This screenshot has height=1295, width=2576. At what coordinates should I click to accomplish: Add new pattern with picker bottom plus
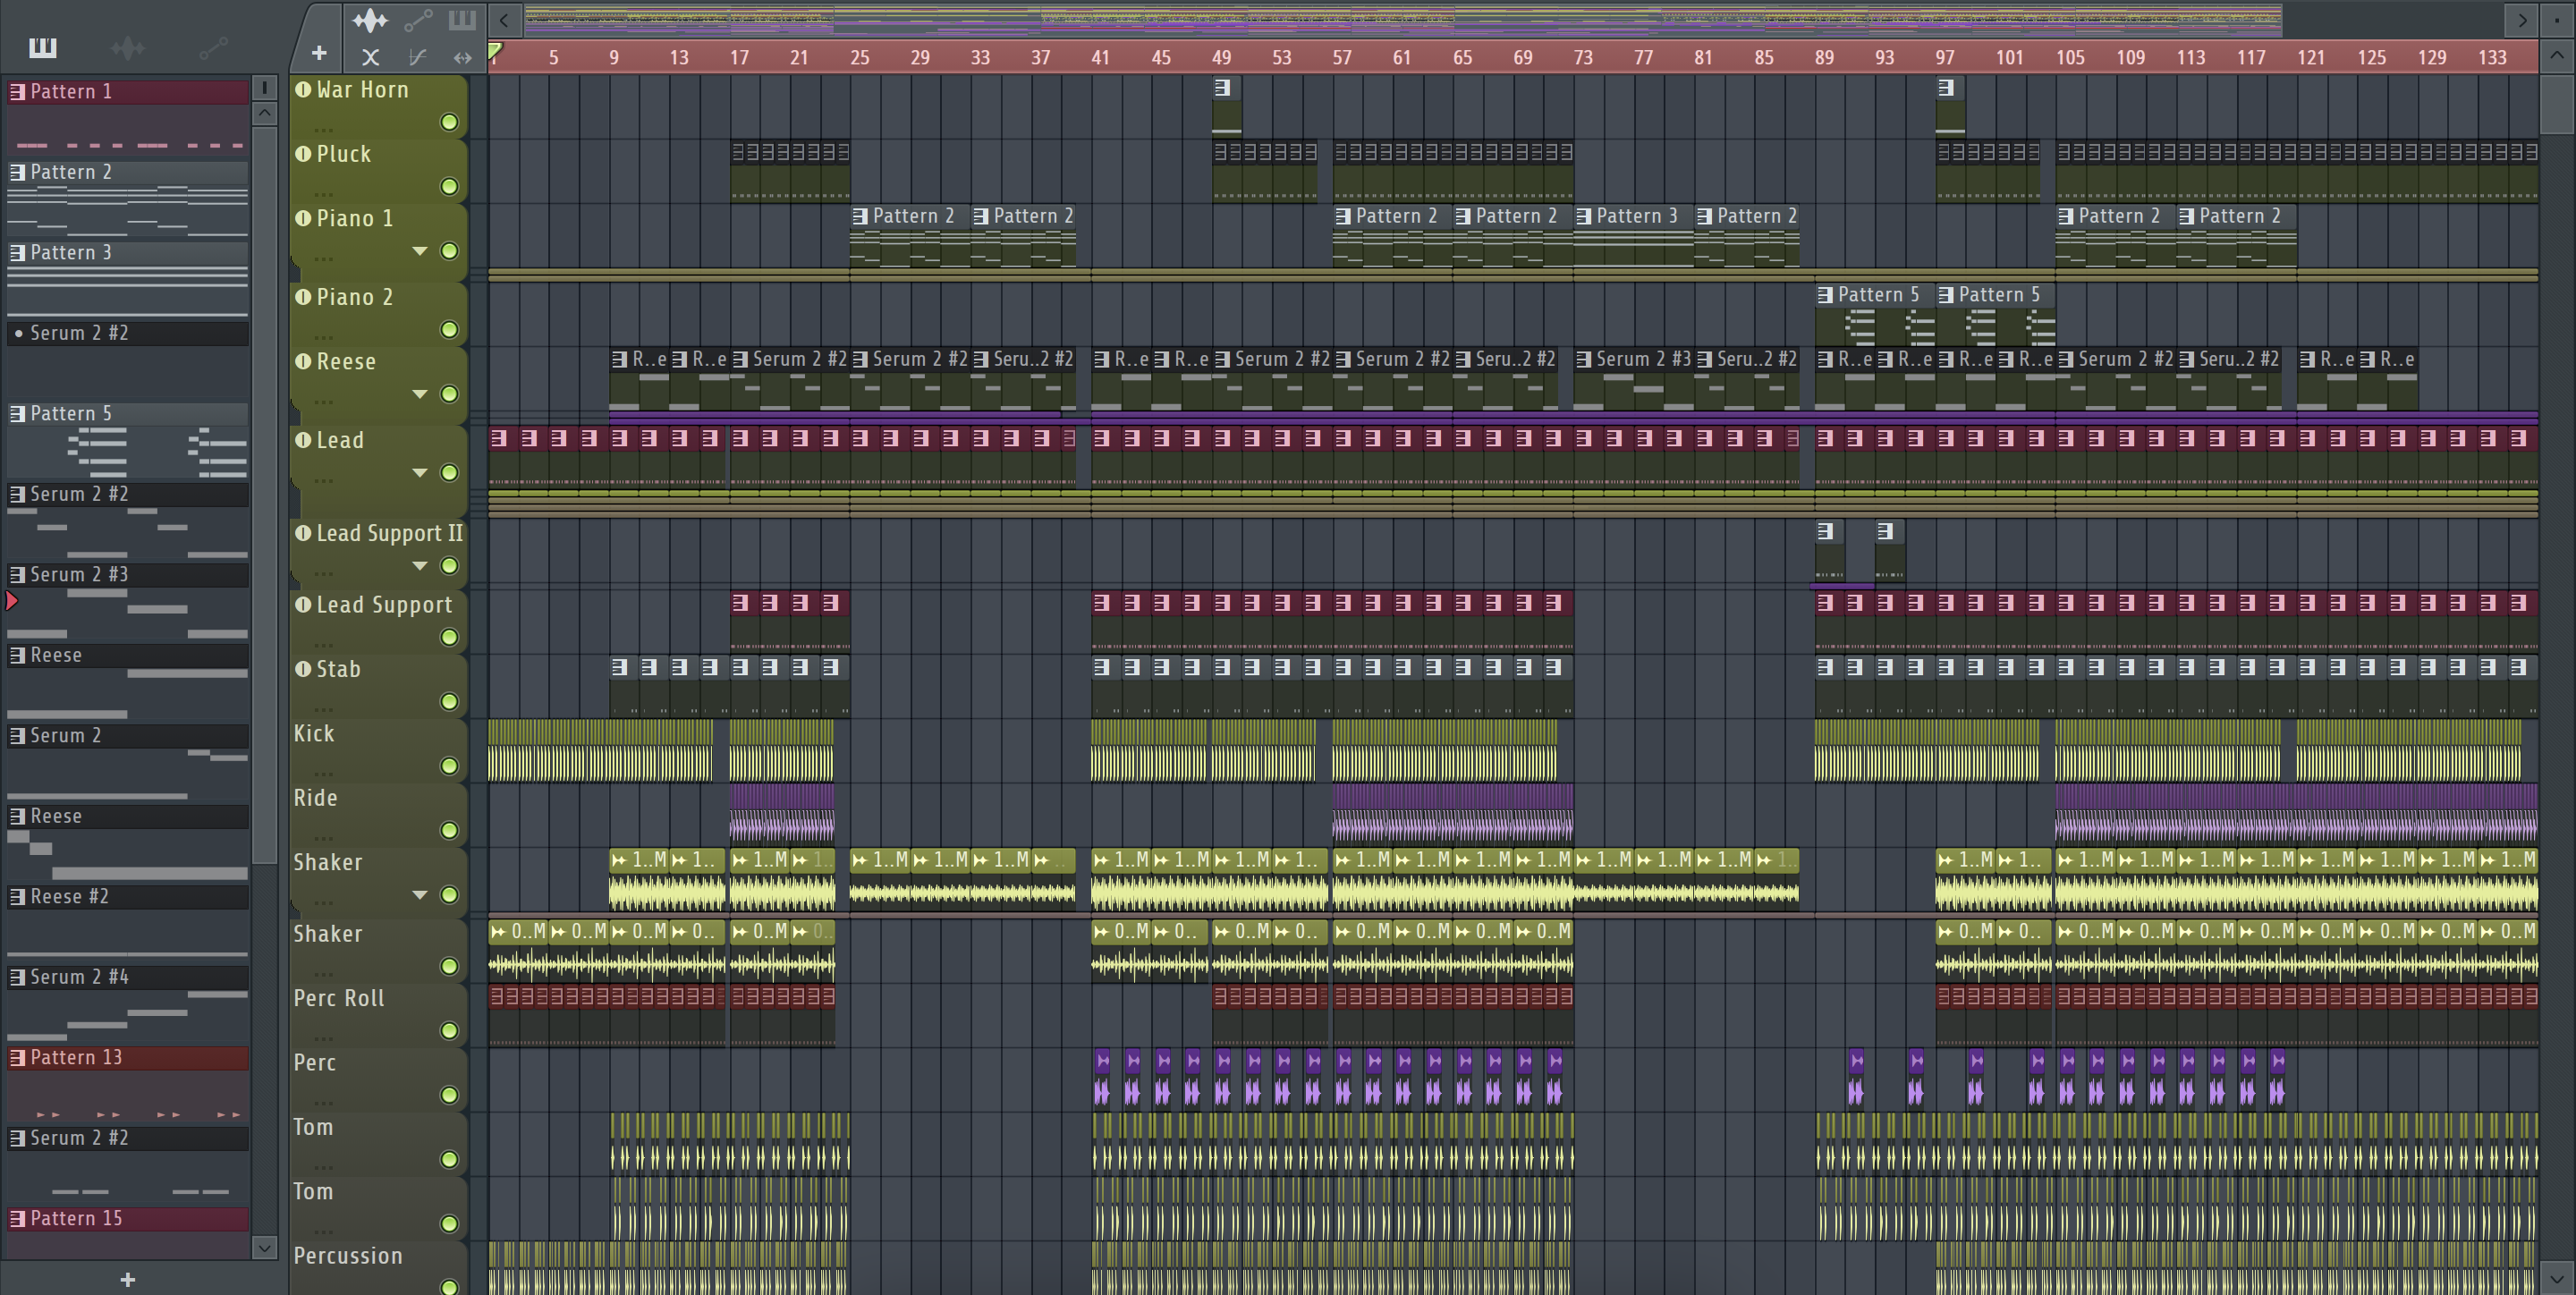tap(128, 1279)
